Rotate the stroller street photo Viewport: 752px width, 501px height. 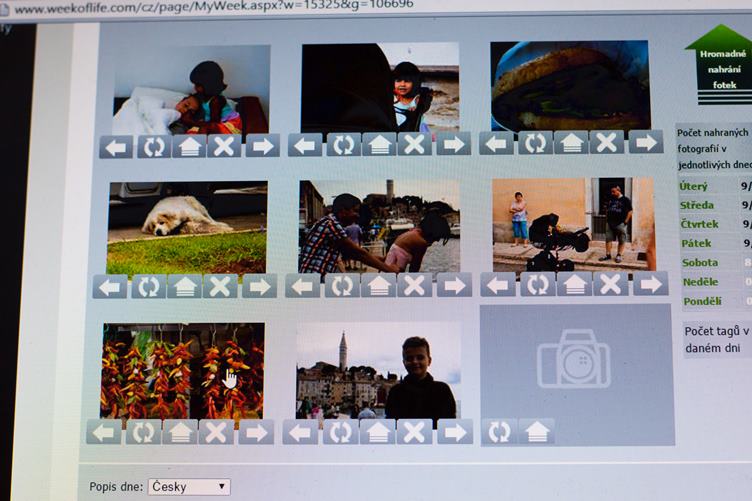point(538,284)
